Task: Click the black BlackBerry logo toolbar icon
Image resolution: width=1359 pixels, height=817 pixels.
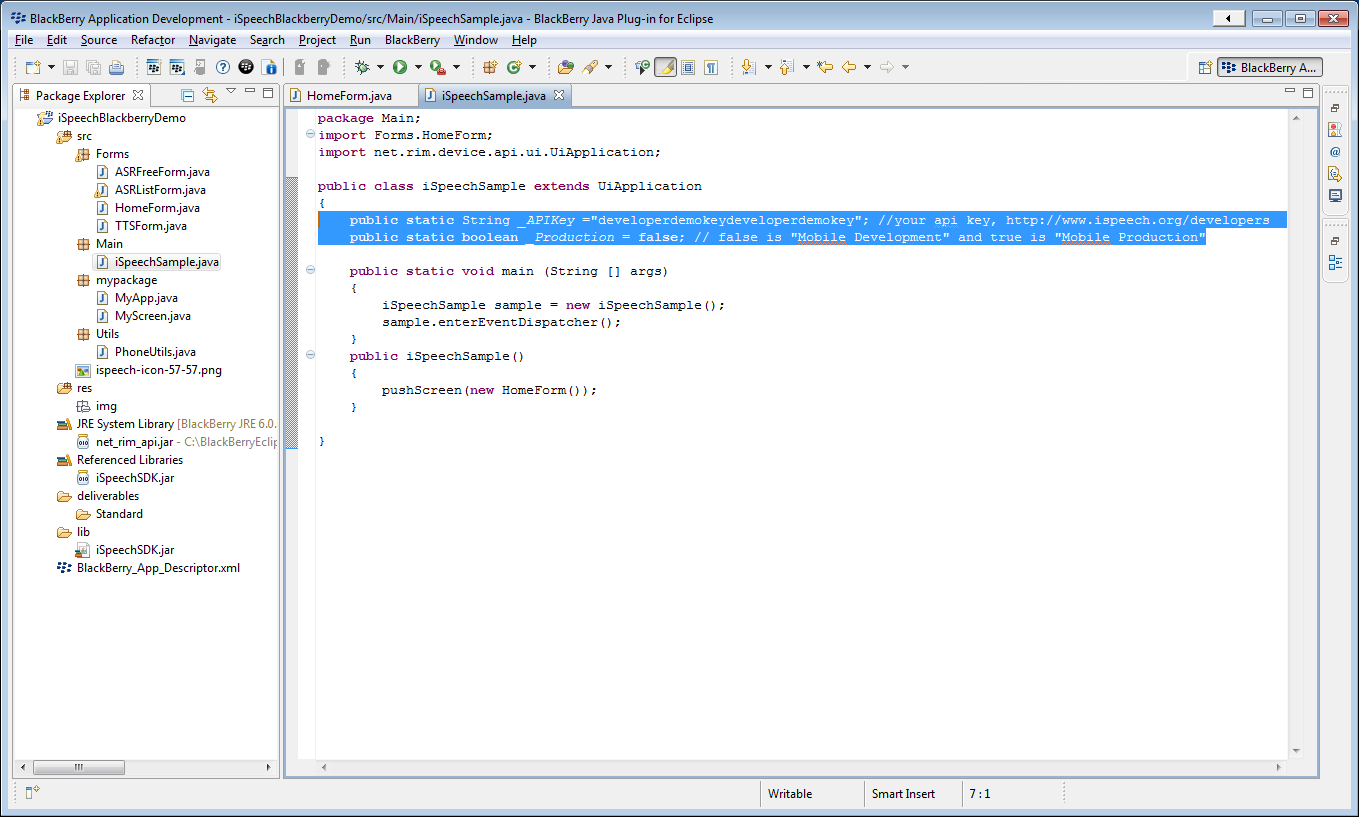Action: (246, 67)
